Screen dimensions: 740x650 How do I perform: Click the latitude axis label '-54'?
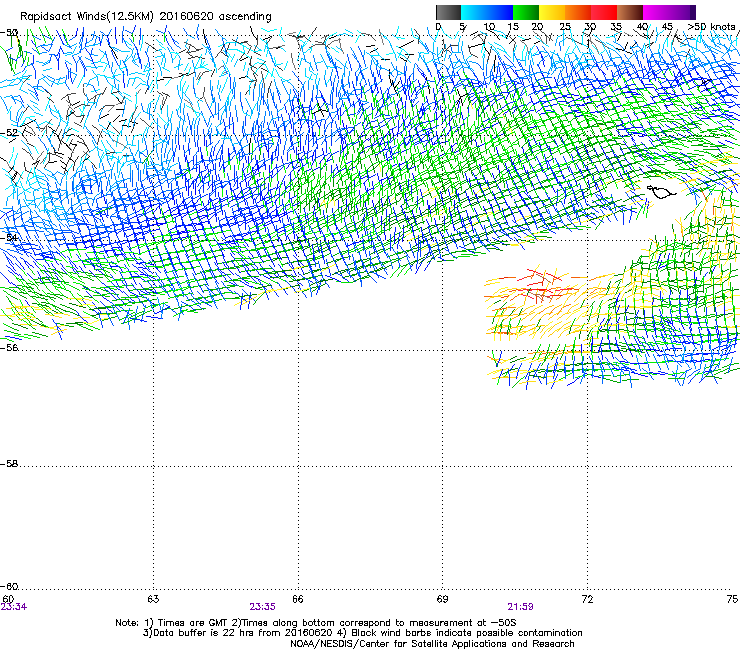[x=9, y=237]
